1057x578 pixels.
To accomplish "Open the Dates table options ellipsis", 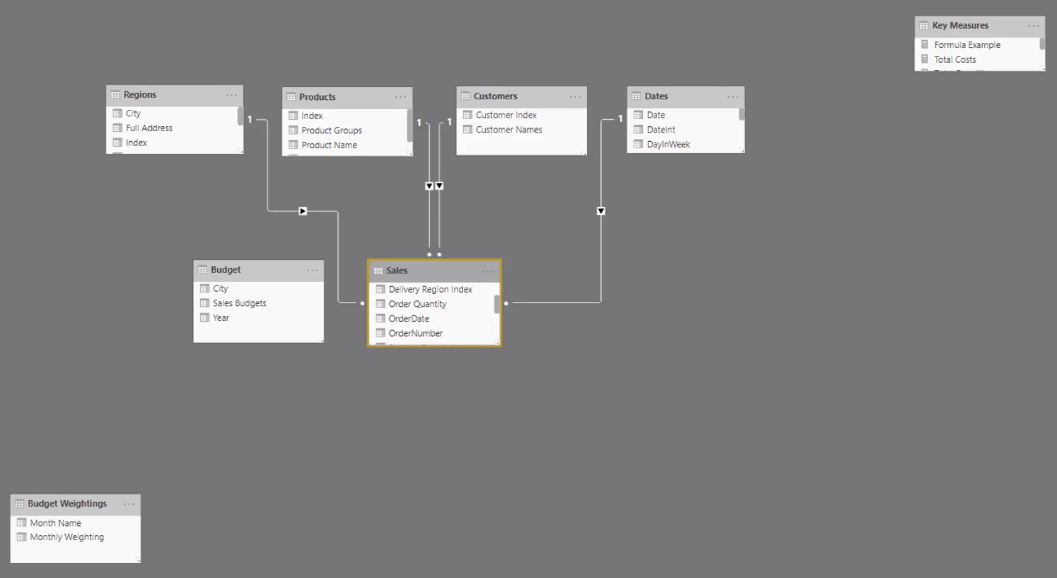I will [733, 96].
